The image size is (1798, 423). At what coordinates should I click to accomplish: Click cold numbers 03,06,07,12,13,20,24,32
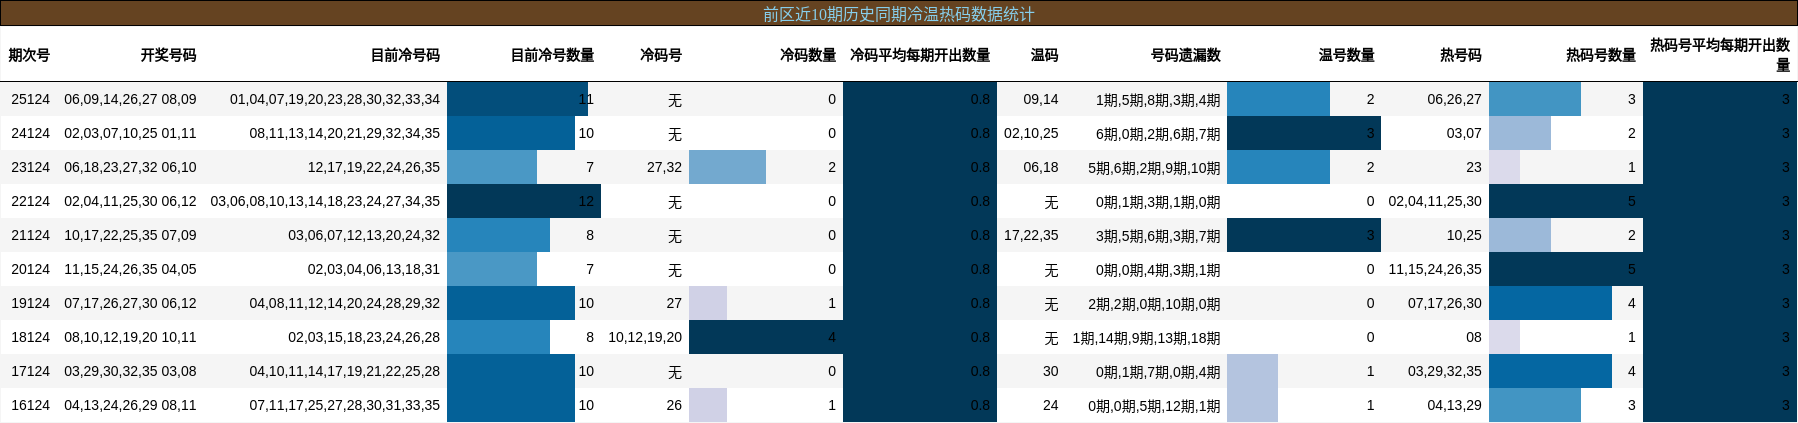click(364, 235)
